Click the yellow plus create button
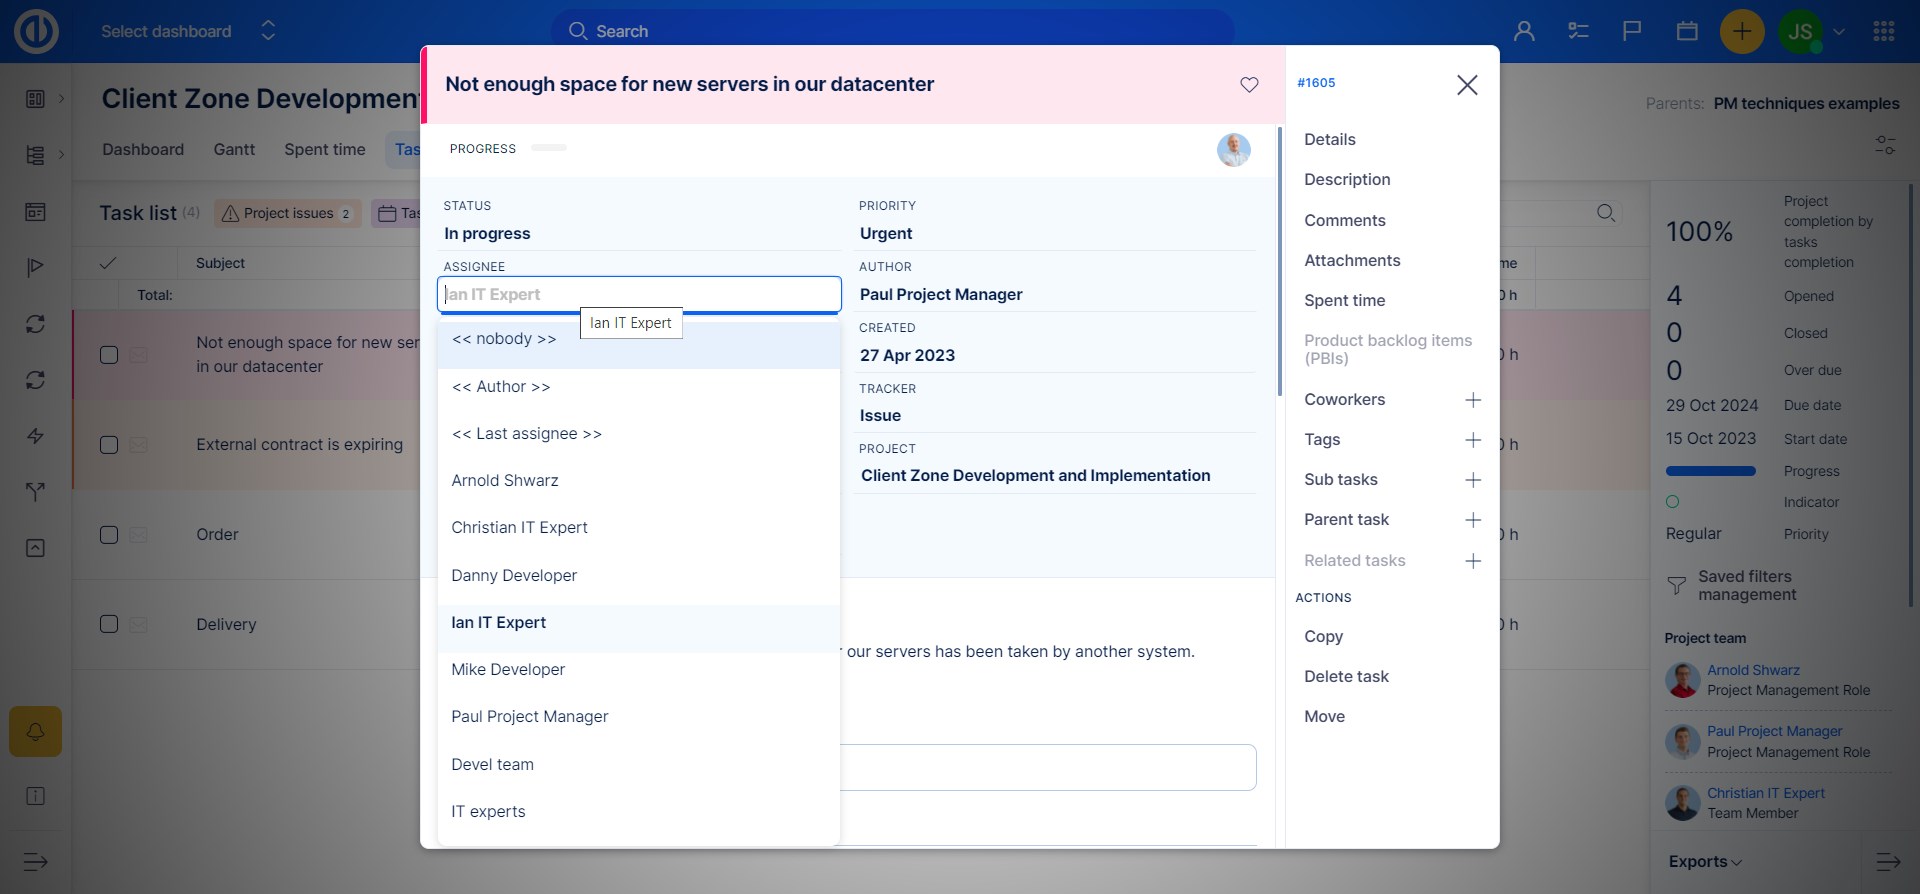 click(x=1742, y=31)
